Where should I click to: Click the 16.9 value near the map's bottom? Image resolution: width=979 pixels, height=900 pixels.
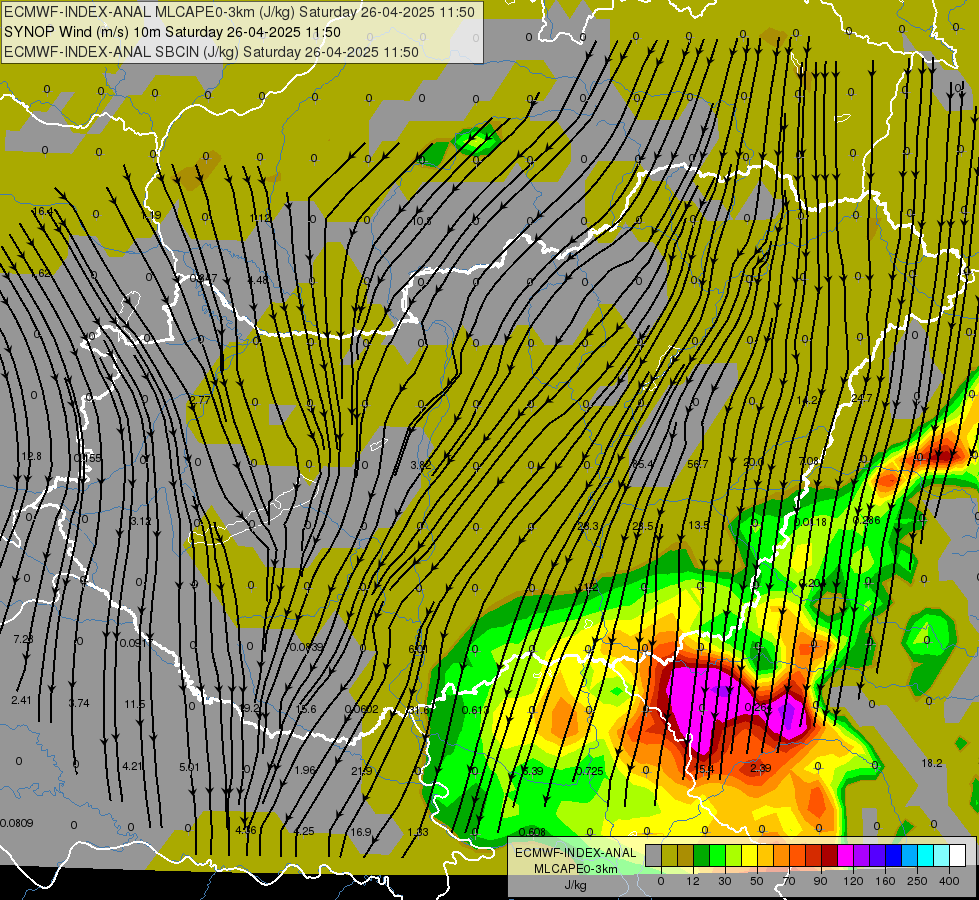coord(361,832)
